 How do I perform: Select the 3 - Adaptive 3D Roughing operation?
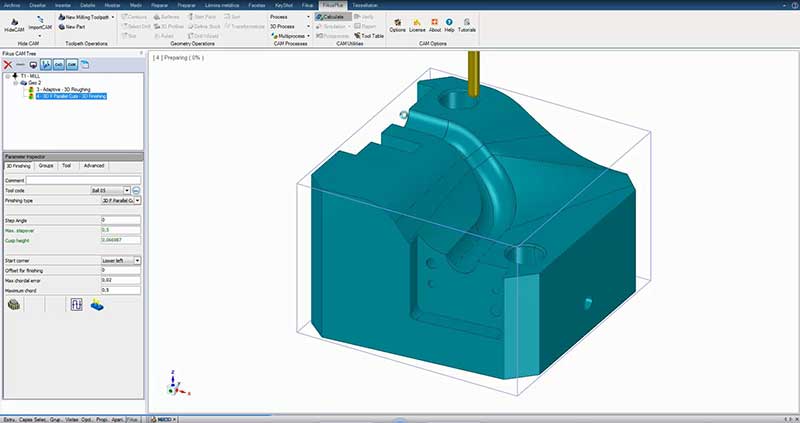pos(63,90)
